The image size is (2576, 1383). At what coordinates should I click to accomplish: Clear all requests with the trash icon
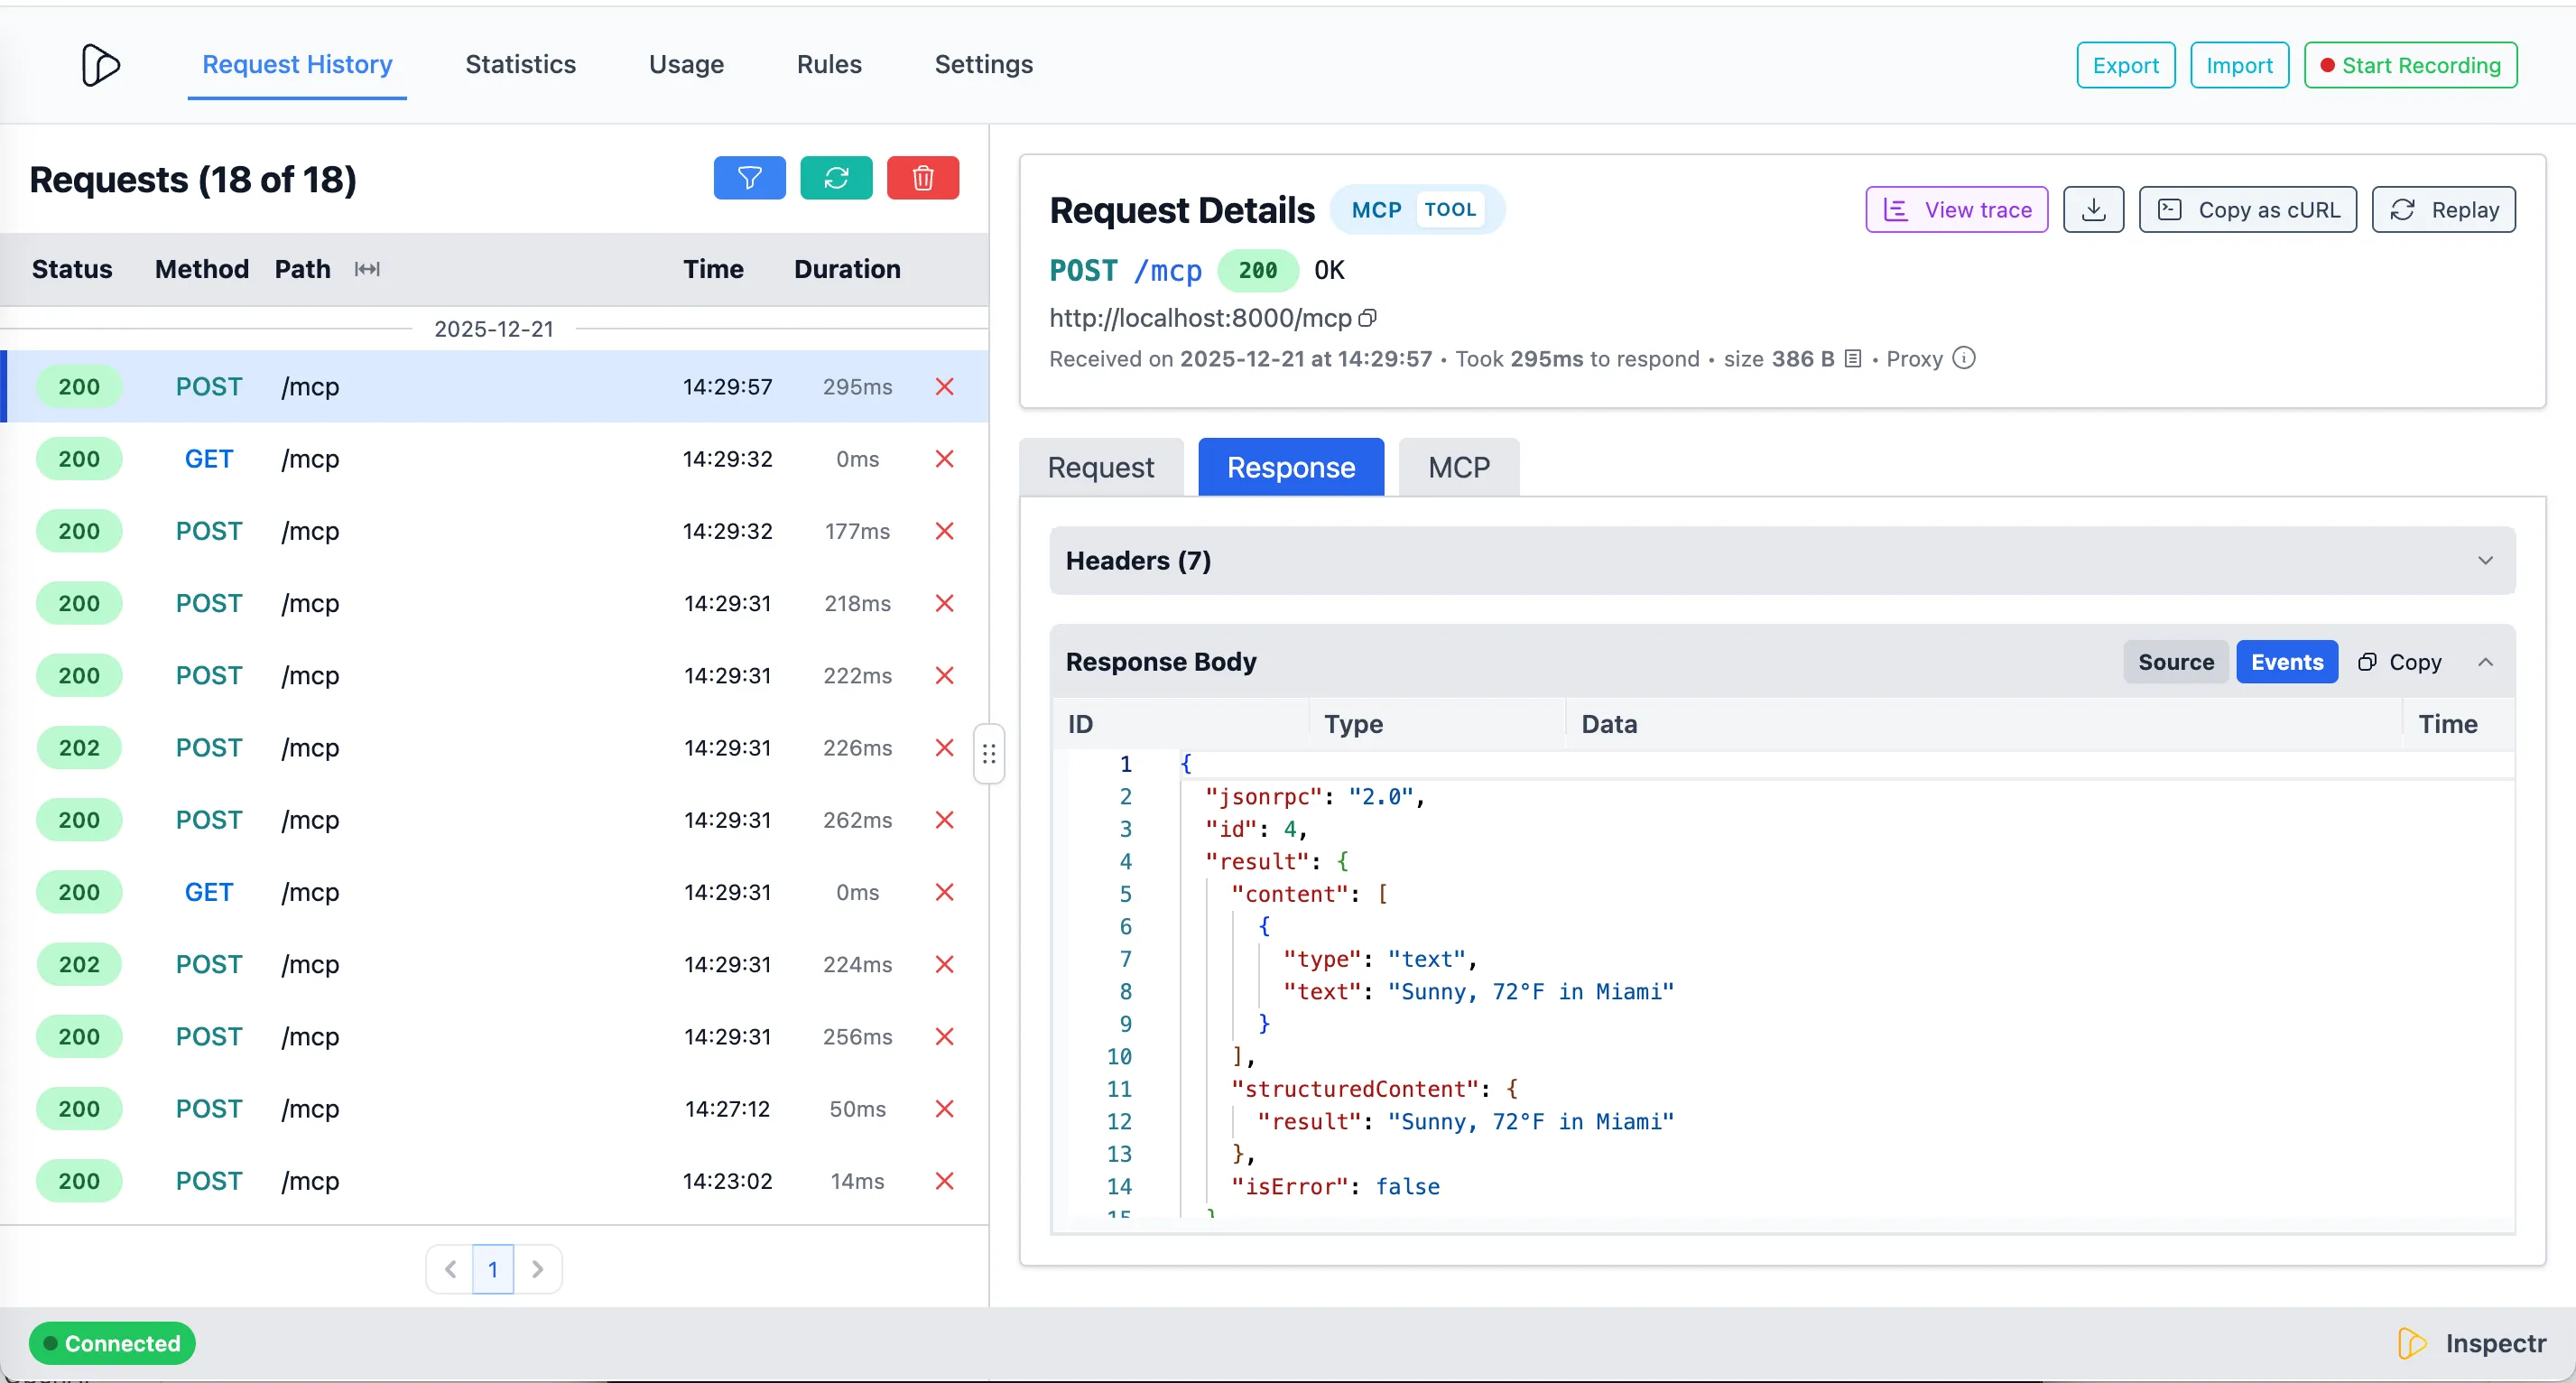[922, 178]
